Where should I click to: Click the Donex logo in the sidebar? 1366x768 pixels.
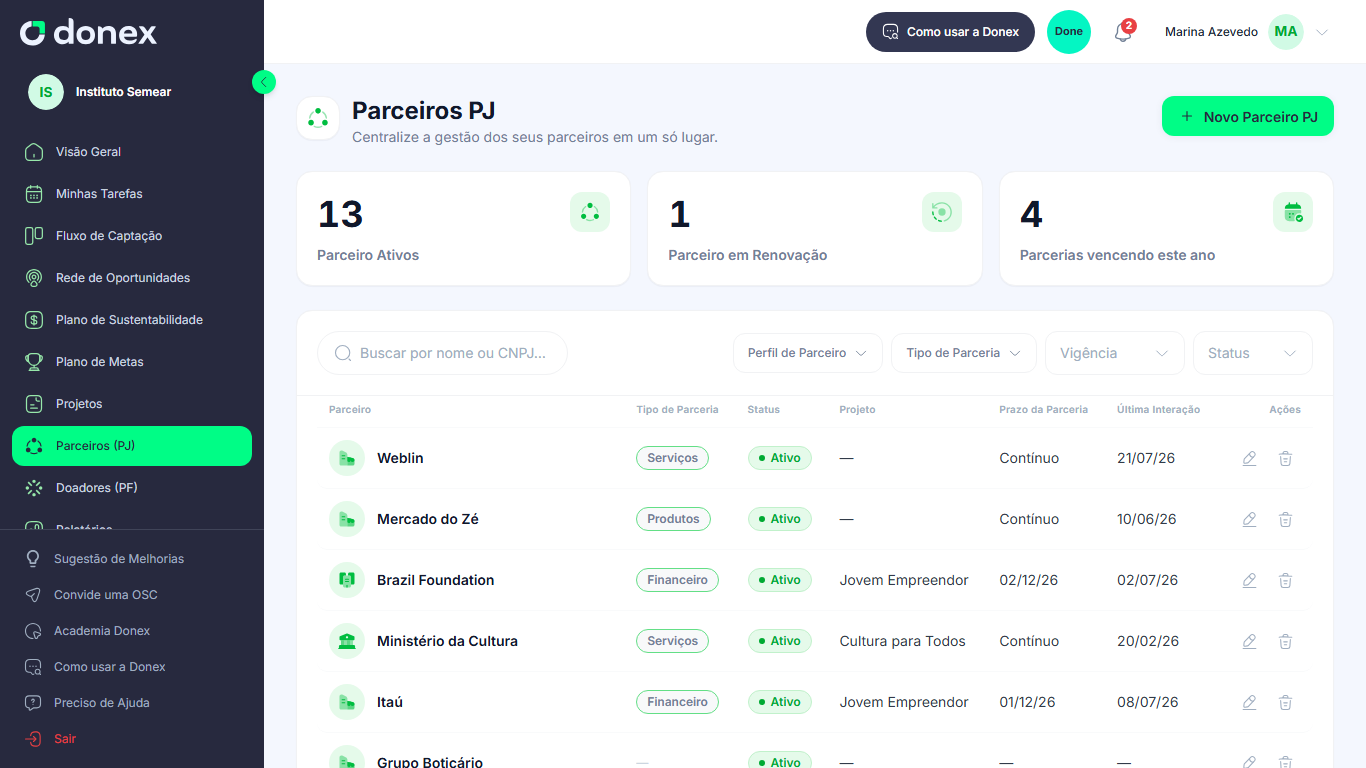[88, 32]
